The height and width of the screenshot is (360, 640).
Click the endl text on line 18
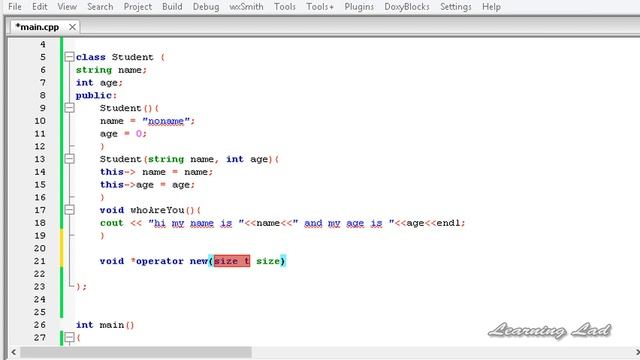[x=449, y=223]
